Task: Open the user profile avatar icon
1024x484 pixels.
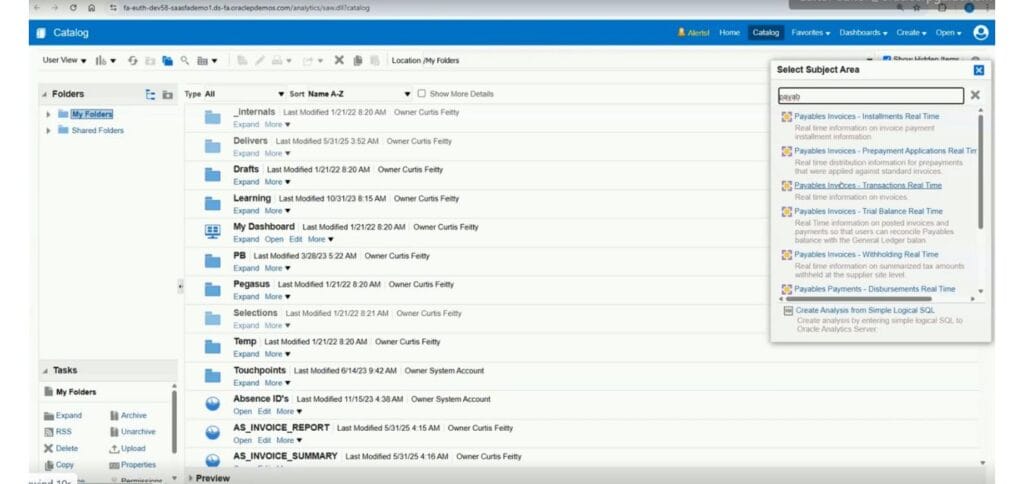Action: pos(980,33)
